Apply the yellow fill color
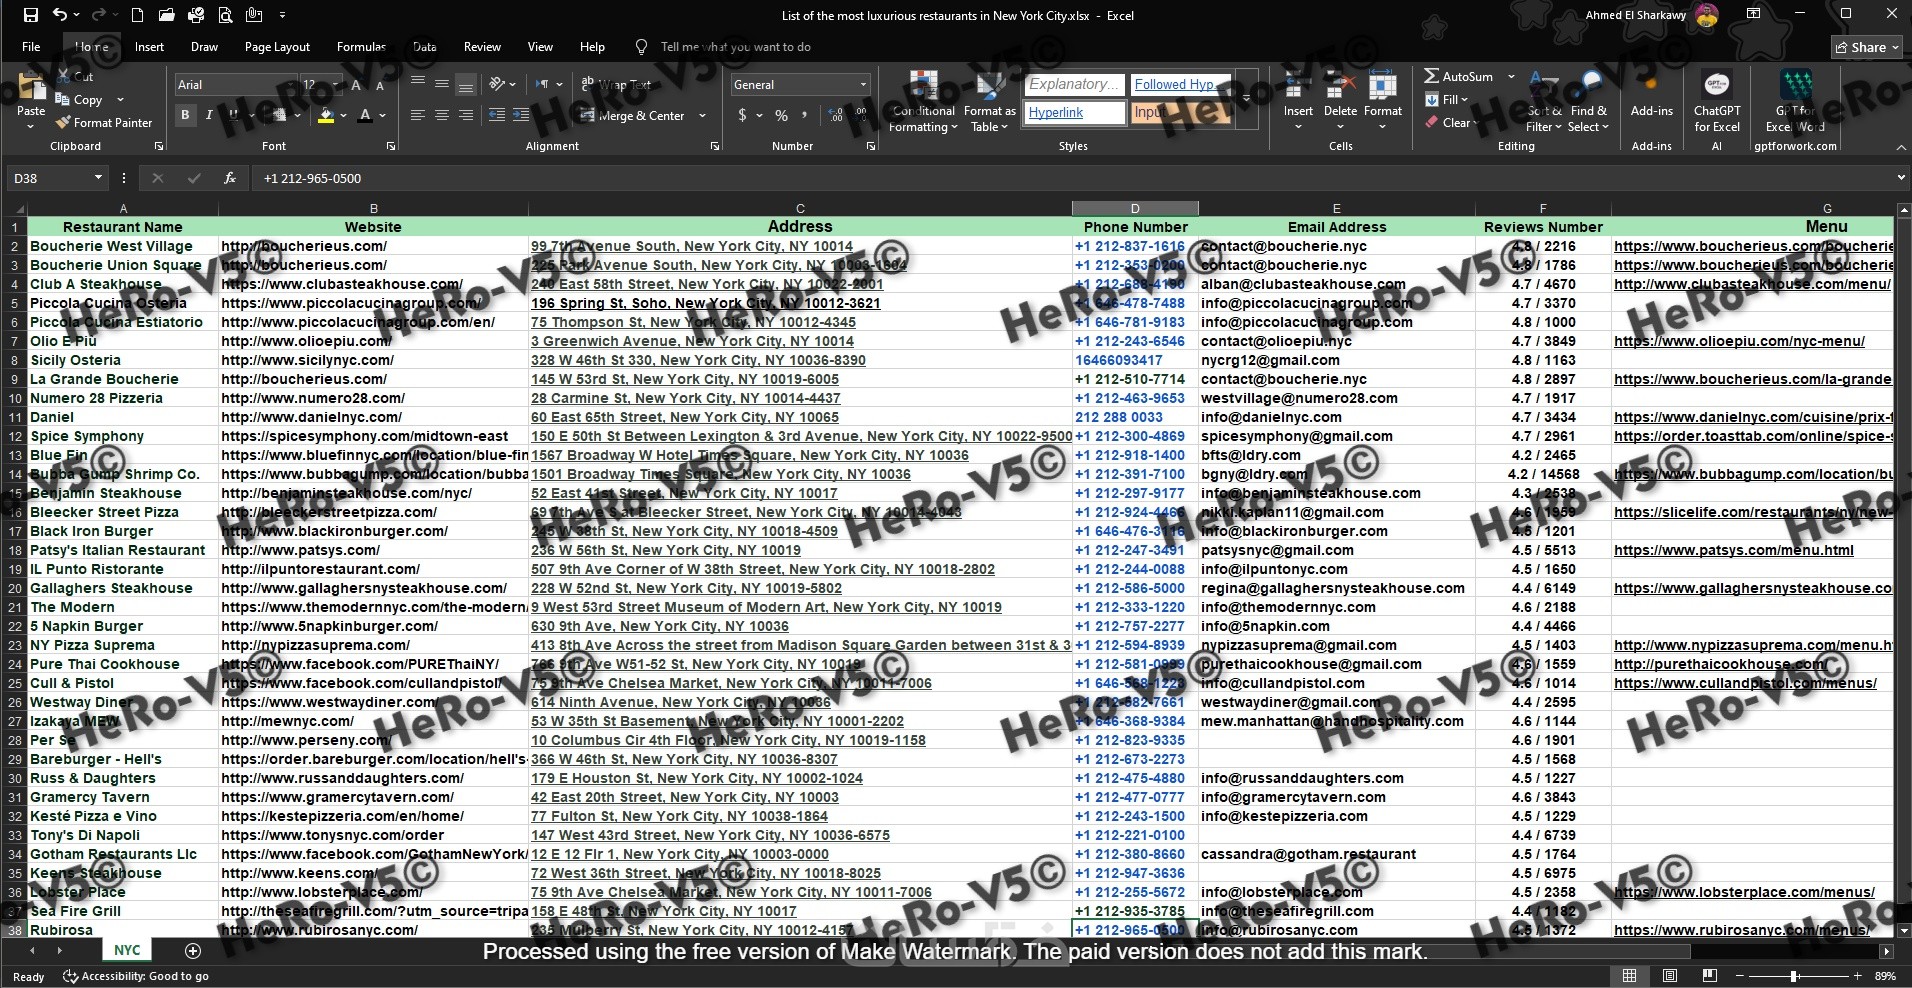 pos(326,116)
